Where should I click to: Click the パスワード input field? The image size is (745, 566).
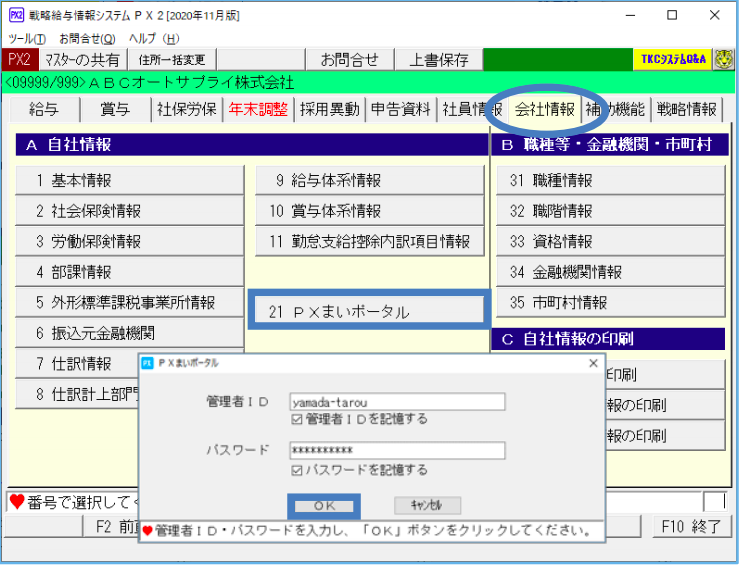[398, 451]
